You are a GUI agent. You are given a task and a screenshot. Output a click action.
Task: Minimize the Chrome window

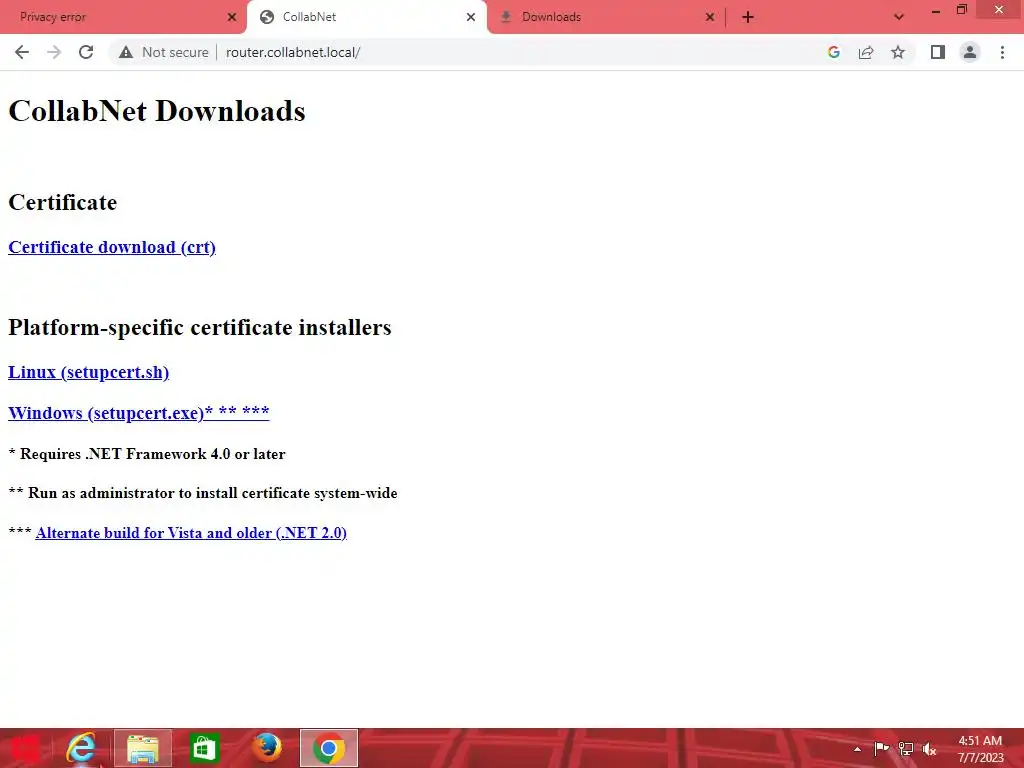coord(936,10)
